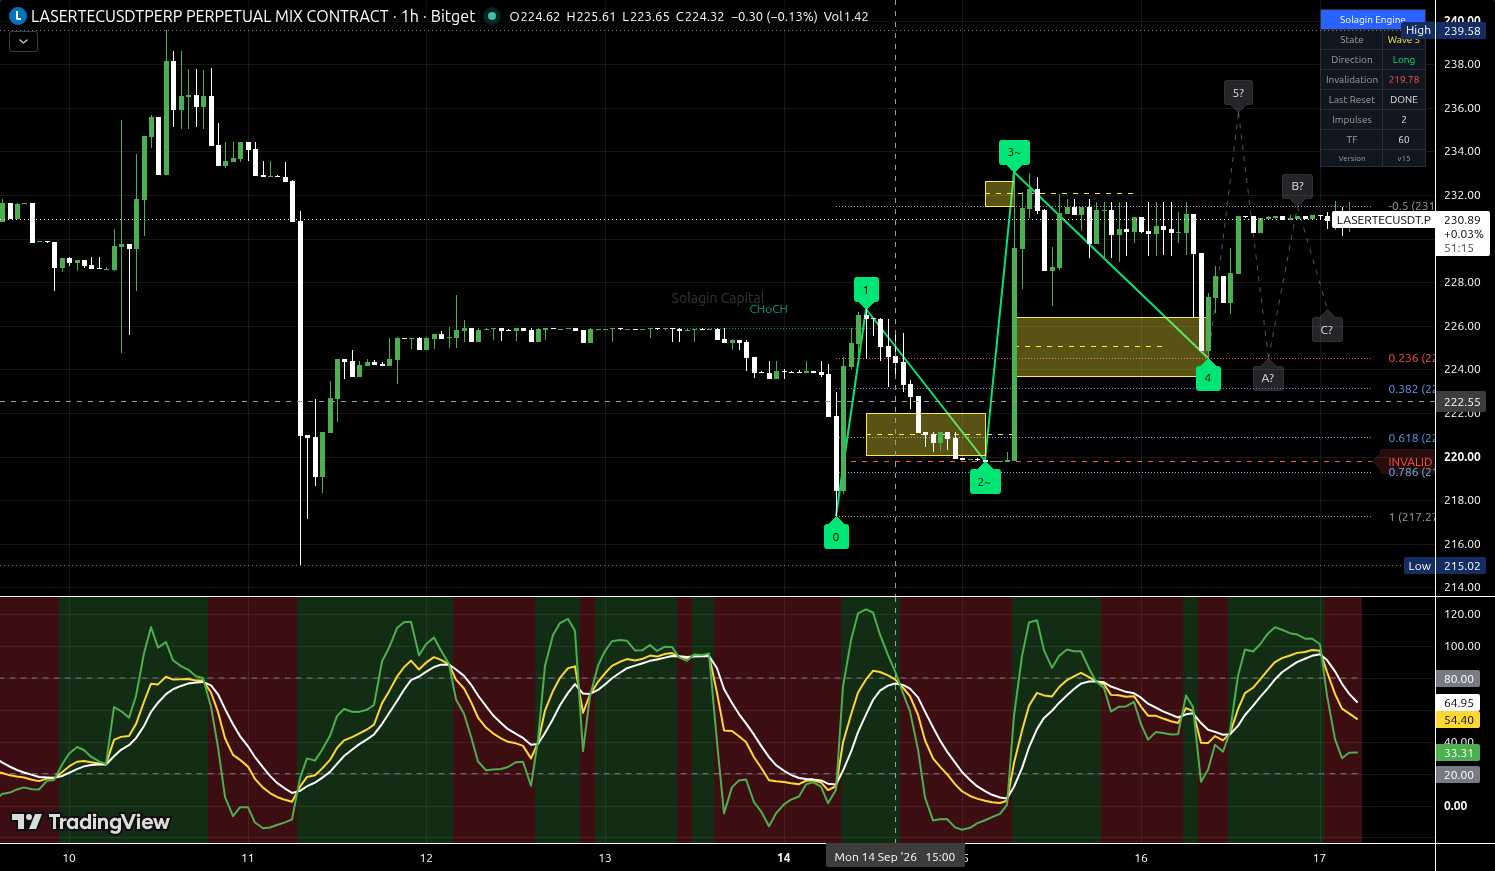Click the 0.786 fib level label
The height and width of the screenshot is (871, 1495).
pyautogui.click(x=1411, y=473)
